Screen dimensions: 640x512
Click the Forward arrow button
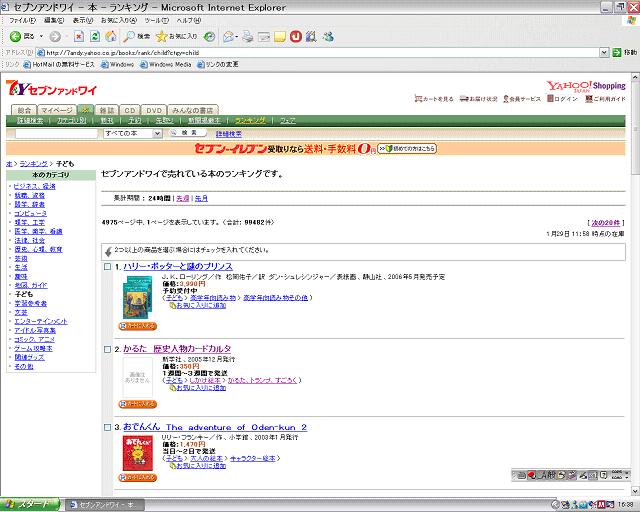tap(55, 37)
